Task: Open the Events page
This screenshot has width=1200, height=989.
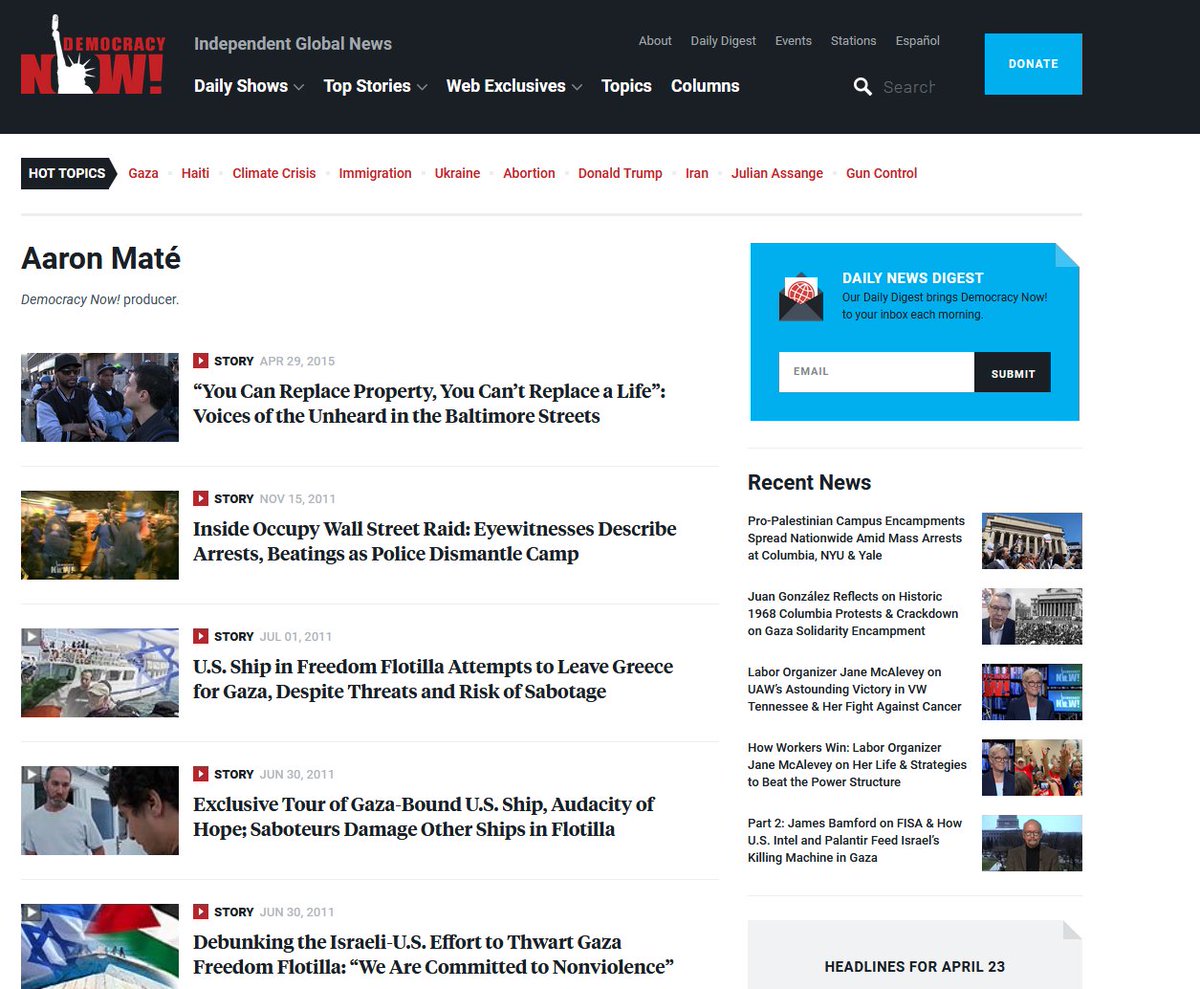Action: coord(793,41)
